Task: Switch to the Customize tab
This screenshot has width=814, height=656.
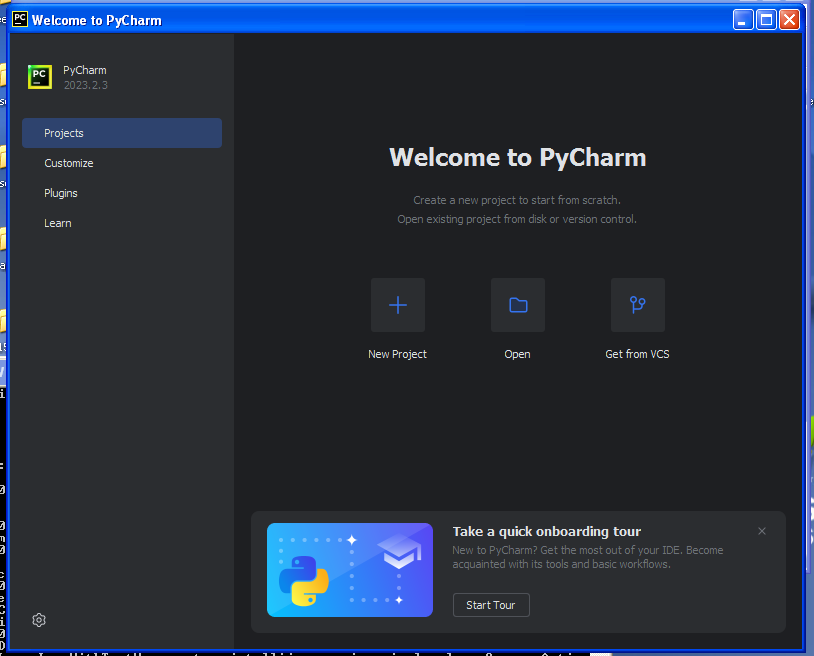Action: tap(122, 163)
